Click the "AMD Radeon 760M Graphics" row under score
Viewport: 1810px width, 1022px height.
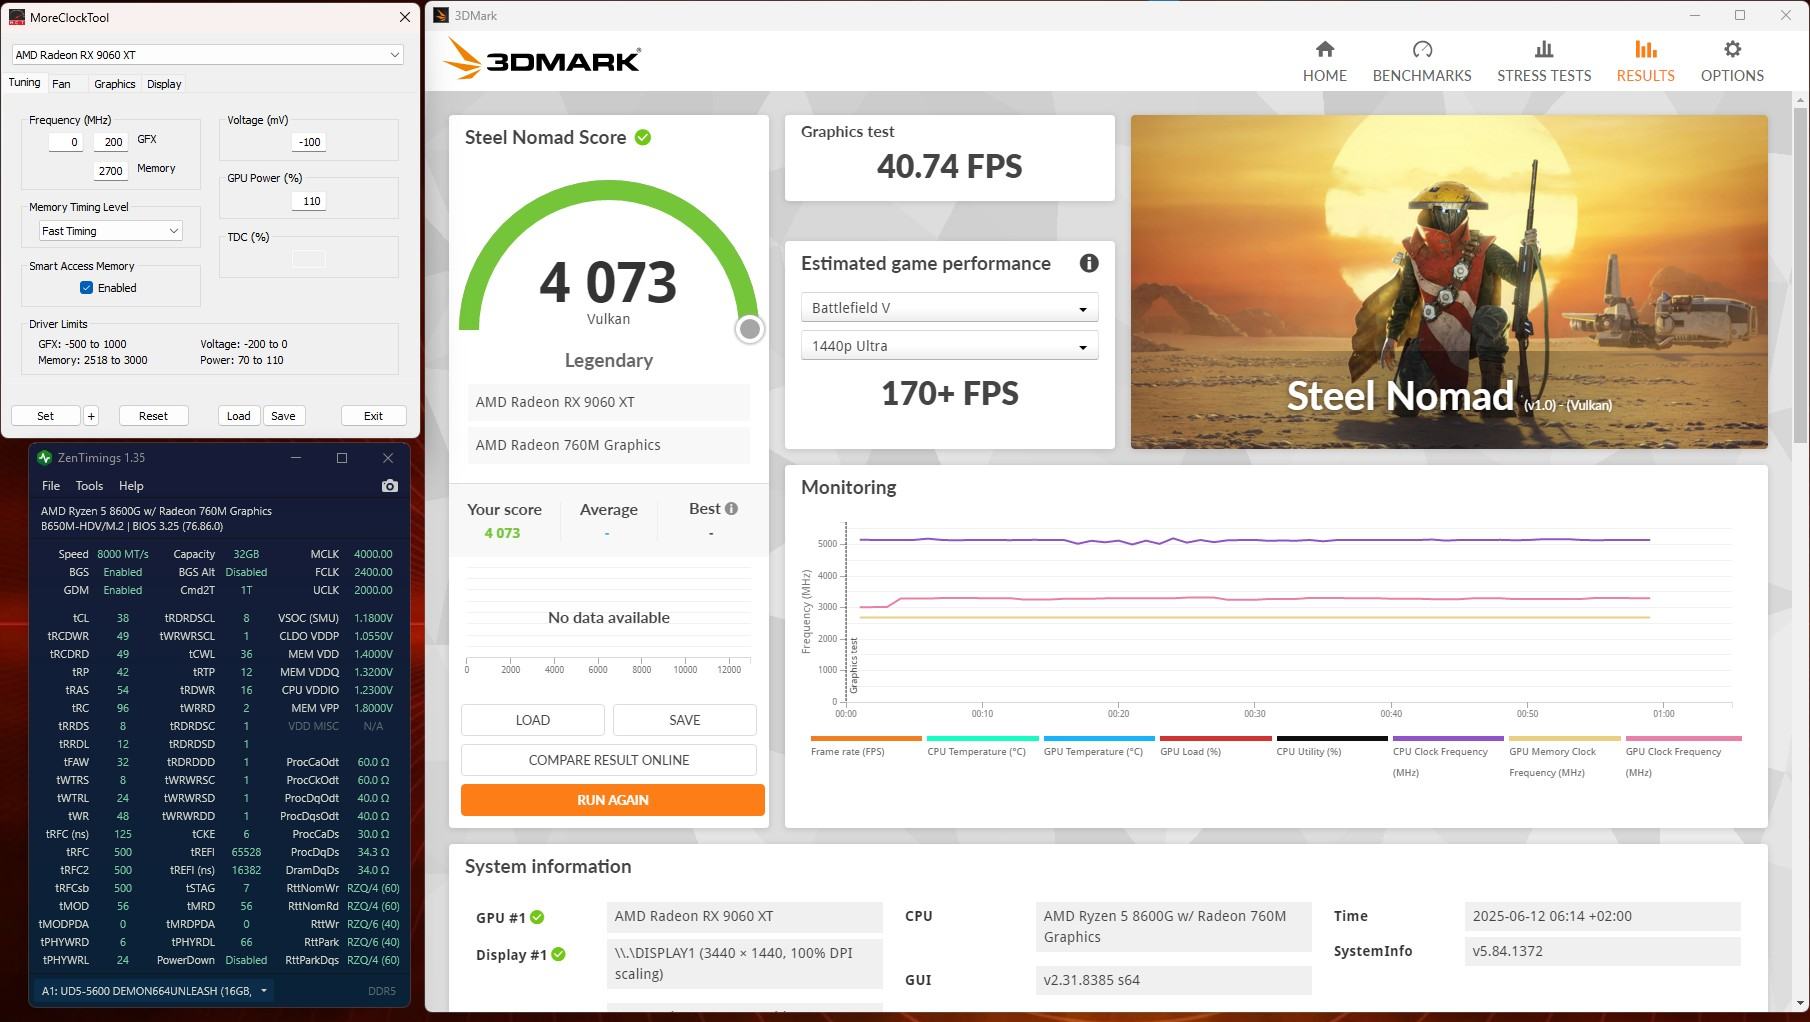[x=609, y=445]
